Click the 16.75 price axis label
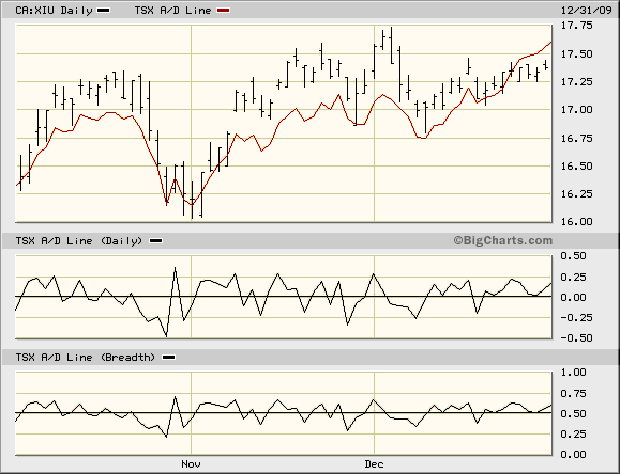Viewport: 620px width, 475px height. [x=577, y=138]
